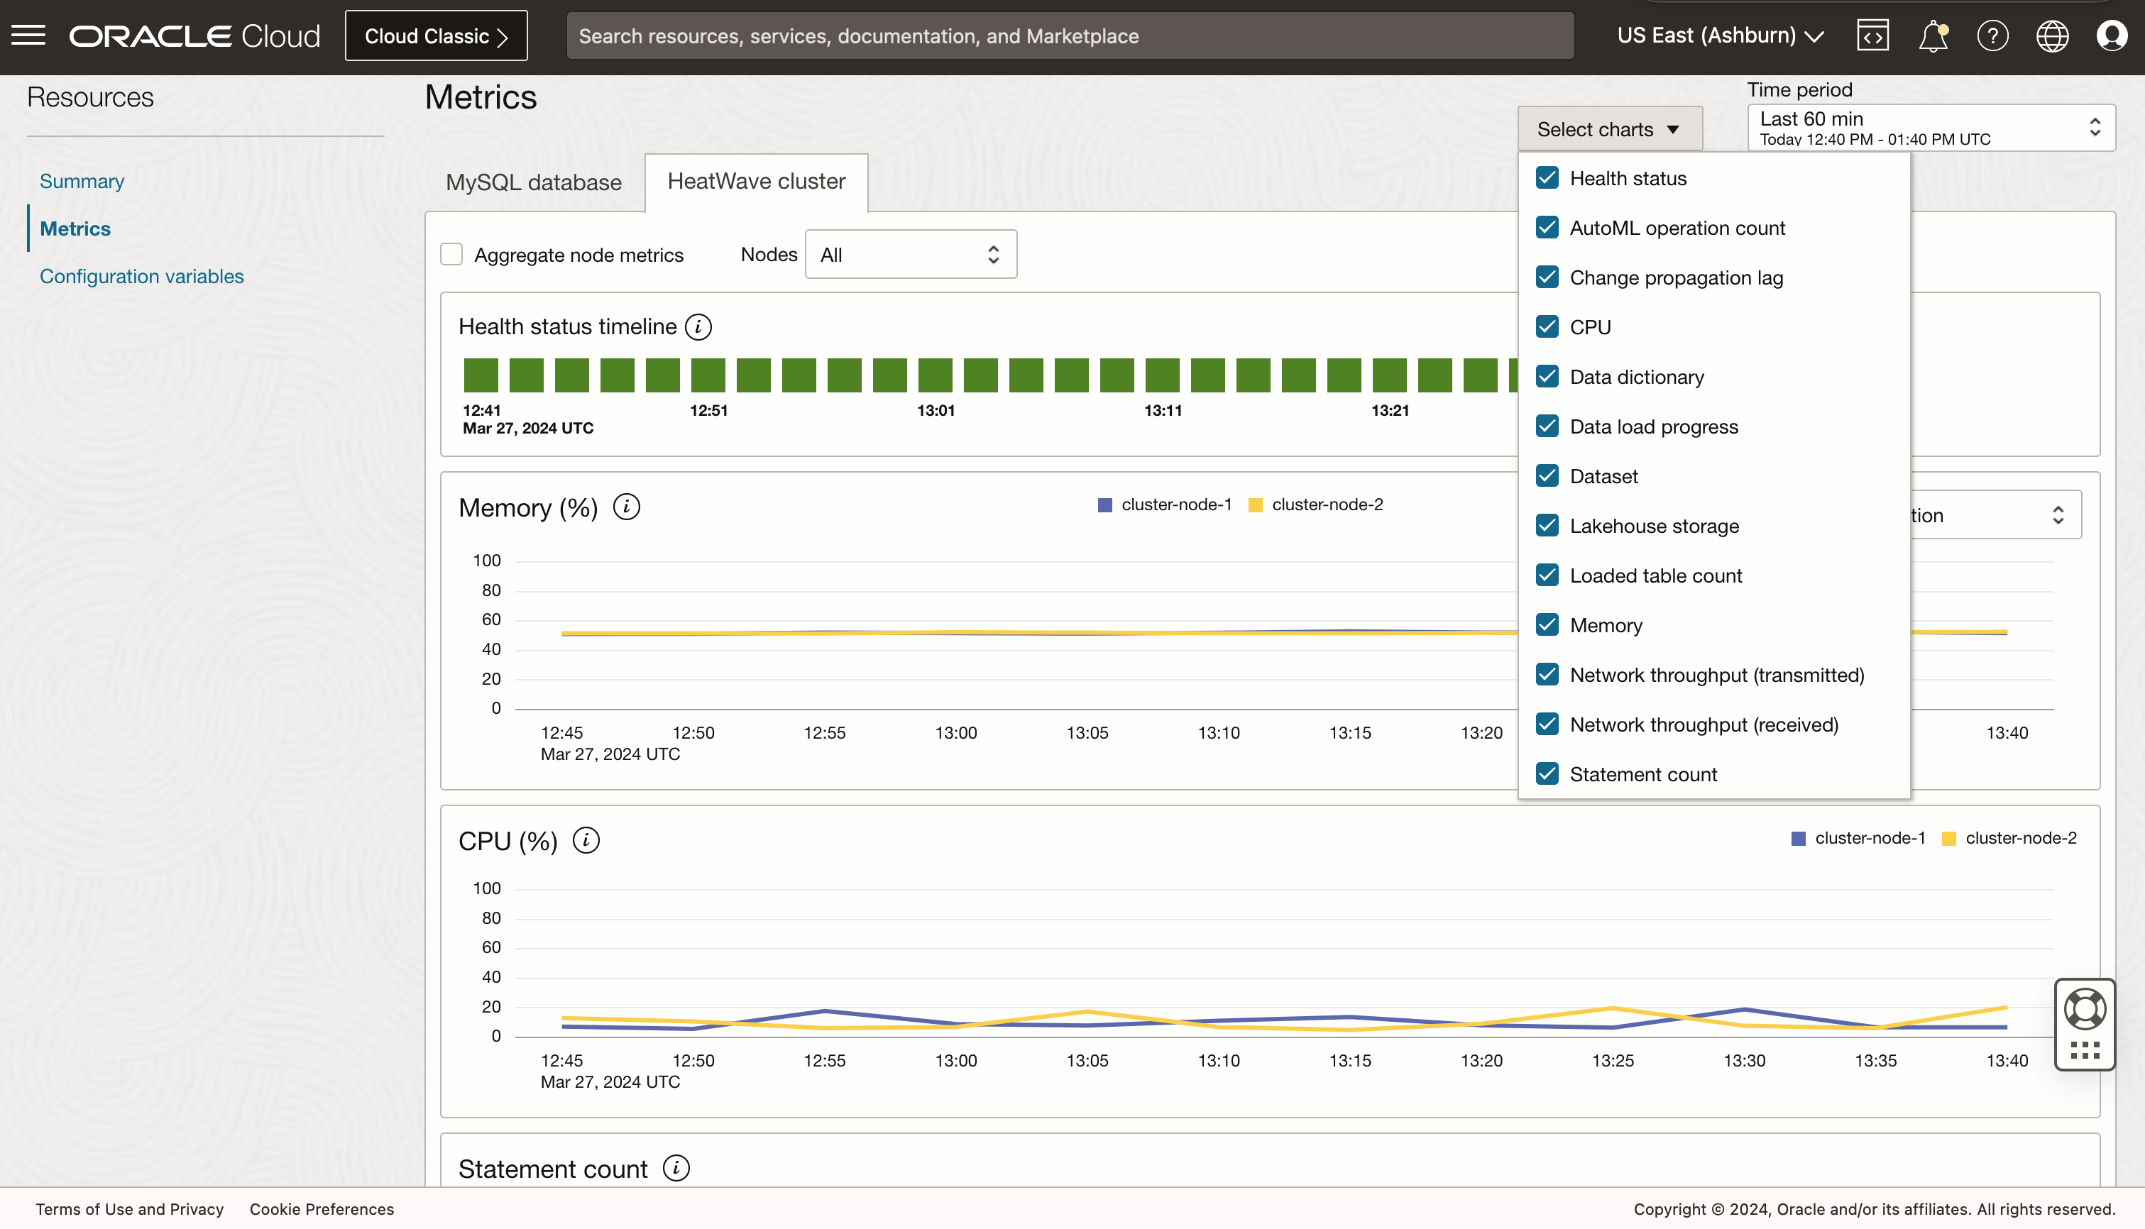Image resolution: width=2145 pixels, height=1229 pixels.
Task: Open the user profile avatar menu
Action: point(2112,35)
